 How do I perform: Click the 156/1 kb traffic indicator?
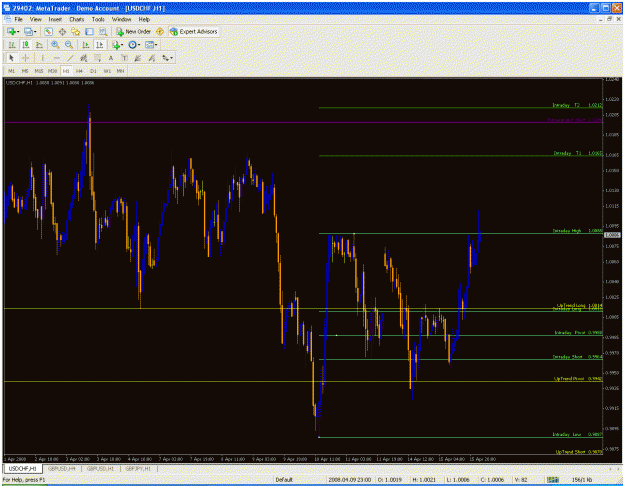(x=582, y=480)
